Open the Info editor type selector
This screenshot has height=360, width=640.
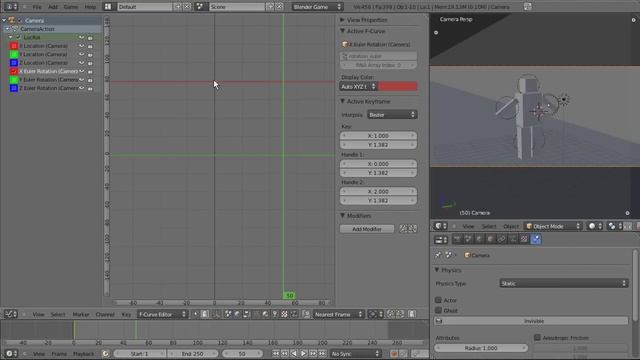click(x=10, y=7)
